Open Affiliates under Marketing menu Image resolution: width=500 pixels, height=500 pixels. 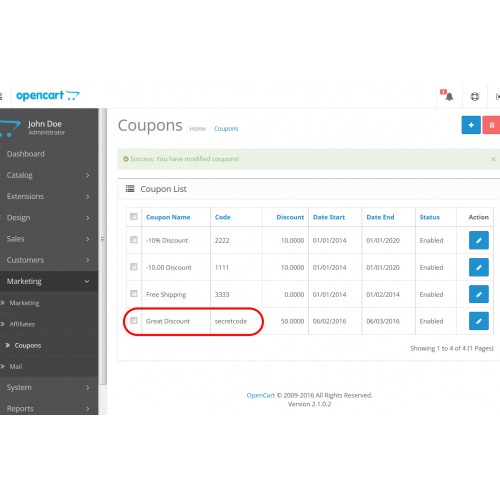[x=49, y=324]
